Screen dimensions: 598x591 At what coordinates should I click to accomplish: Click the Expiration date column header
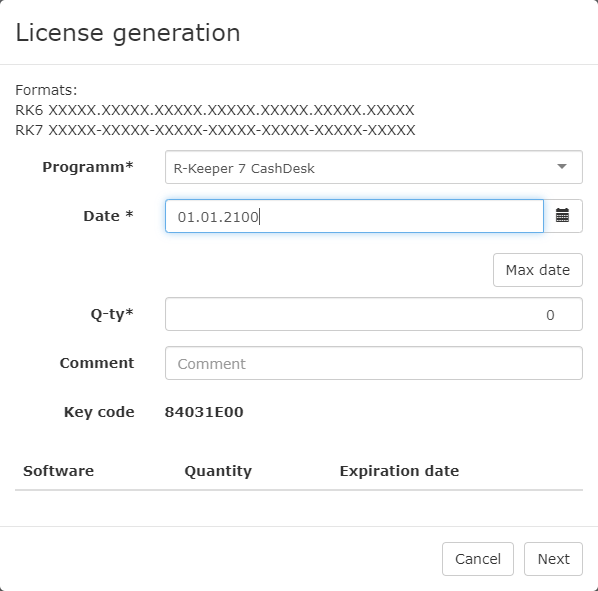399,471
